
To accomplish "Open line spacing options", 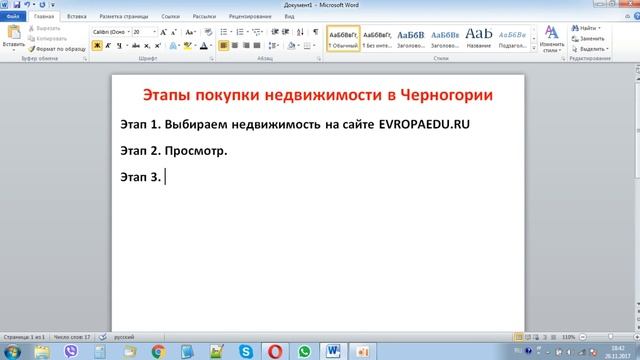I will tap(273, 46).
